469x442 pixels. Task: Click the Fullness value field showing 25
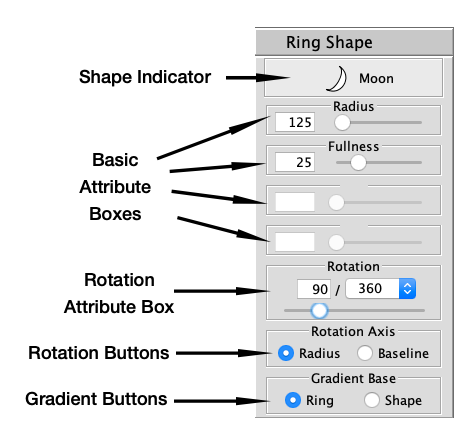pyautogui.click(x=295, y=162)
